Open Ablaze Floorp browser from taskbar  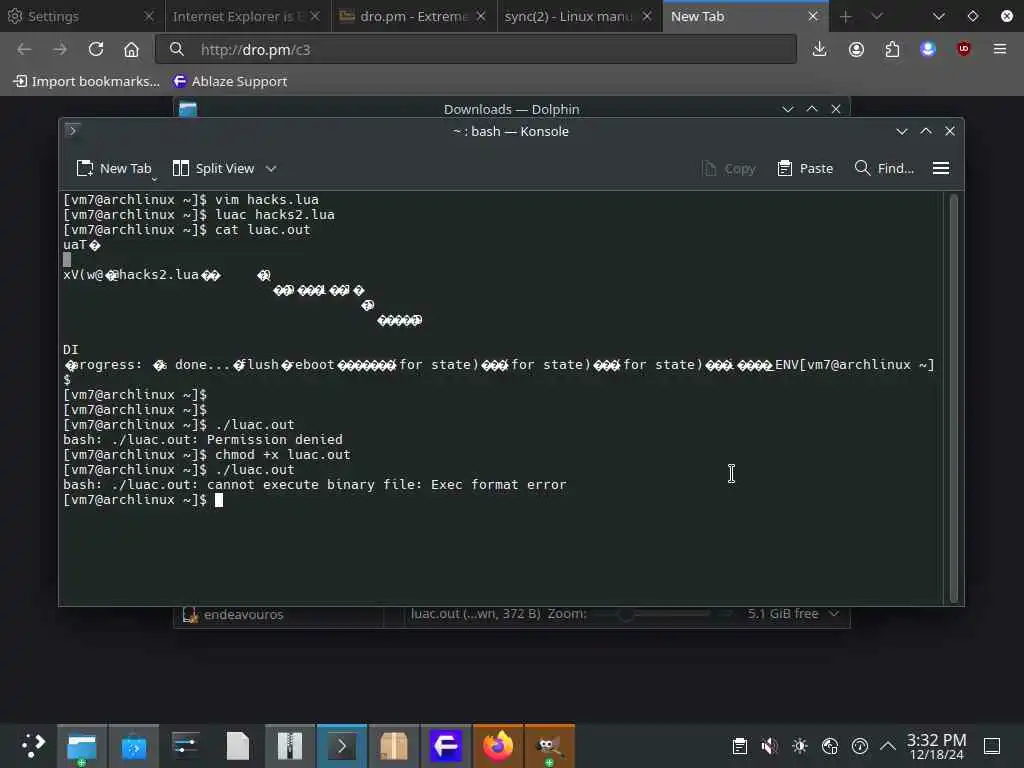click(445, 746)
